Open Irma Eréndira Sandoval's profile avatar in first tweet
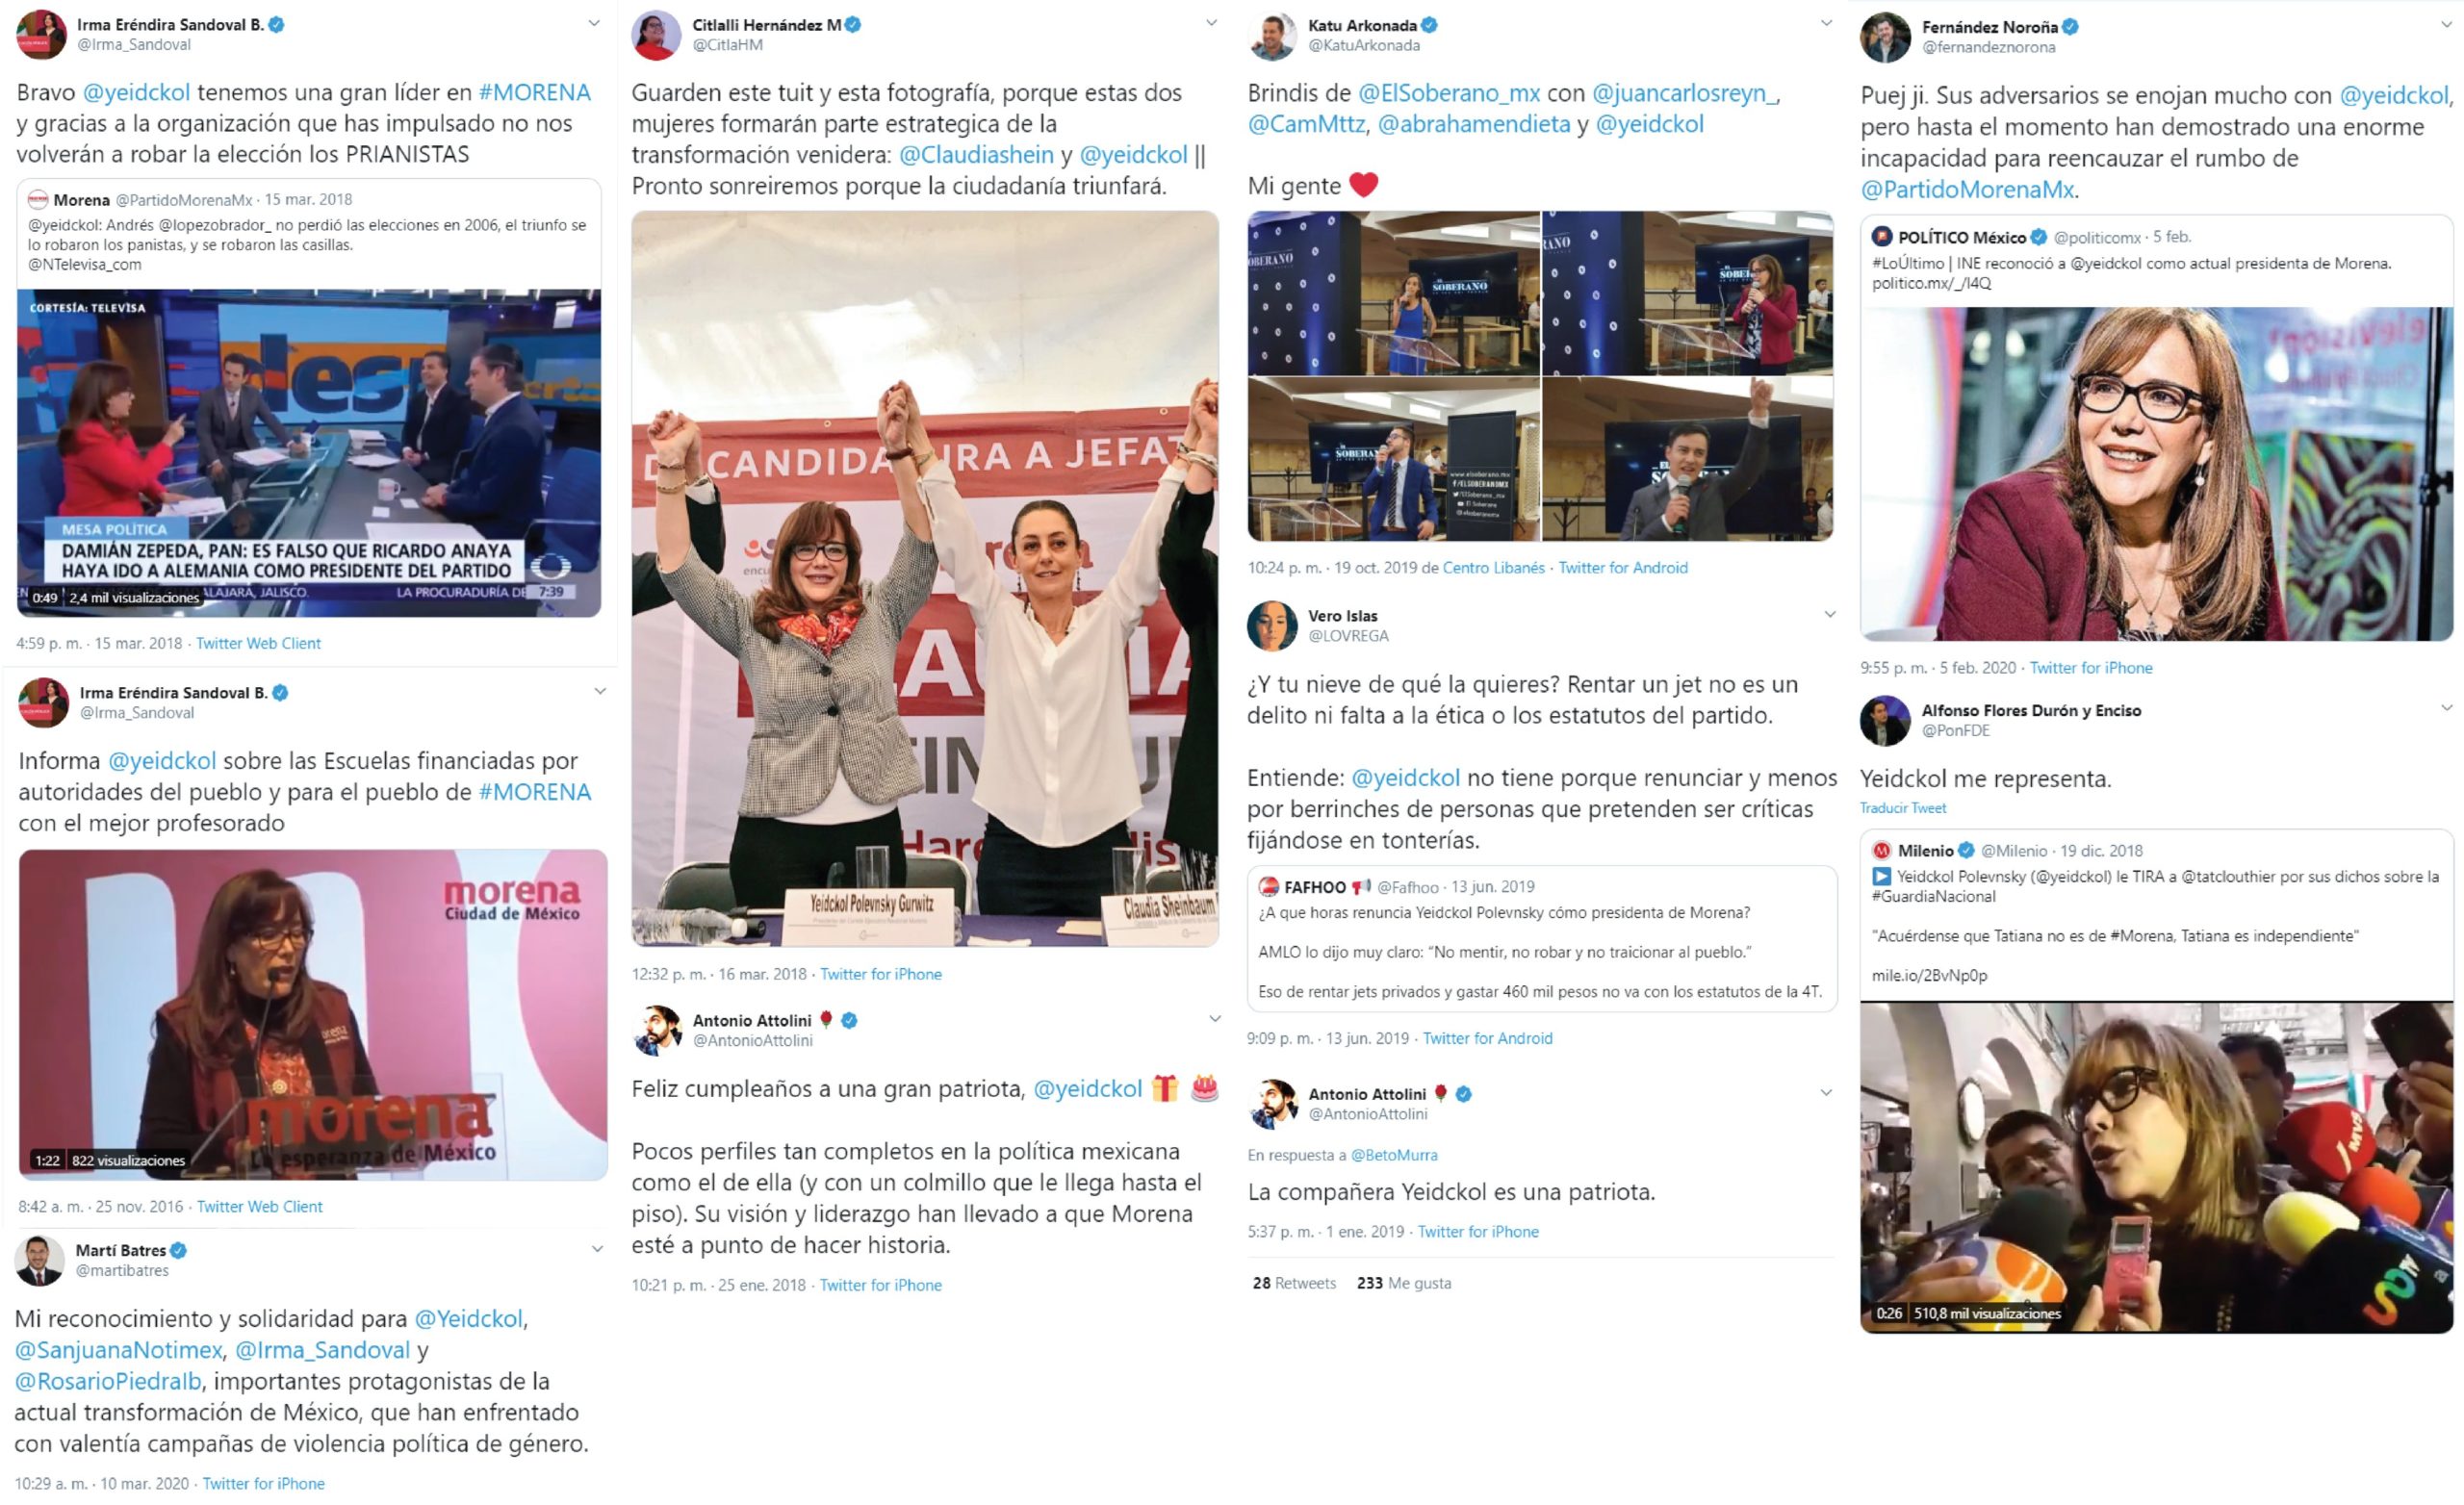The height and width of the screenshot is (1505, 2464). pyautogui.click(x=41, y=35)
